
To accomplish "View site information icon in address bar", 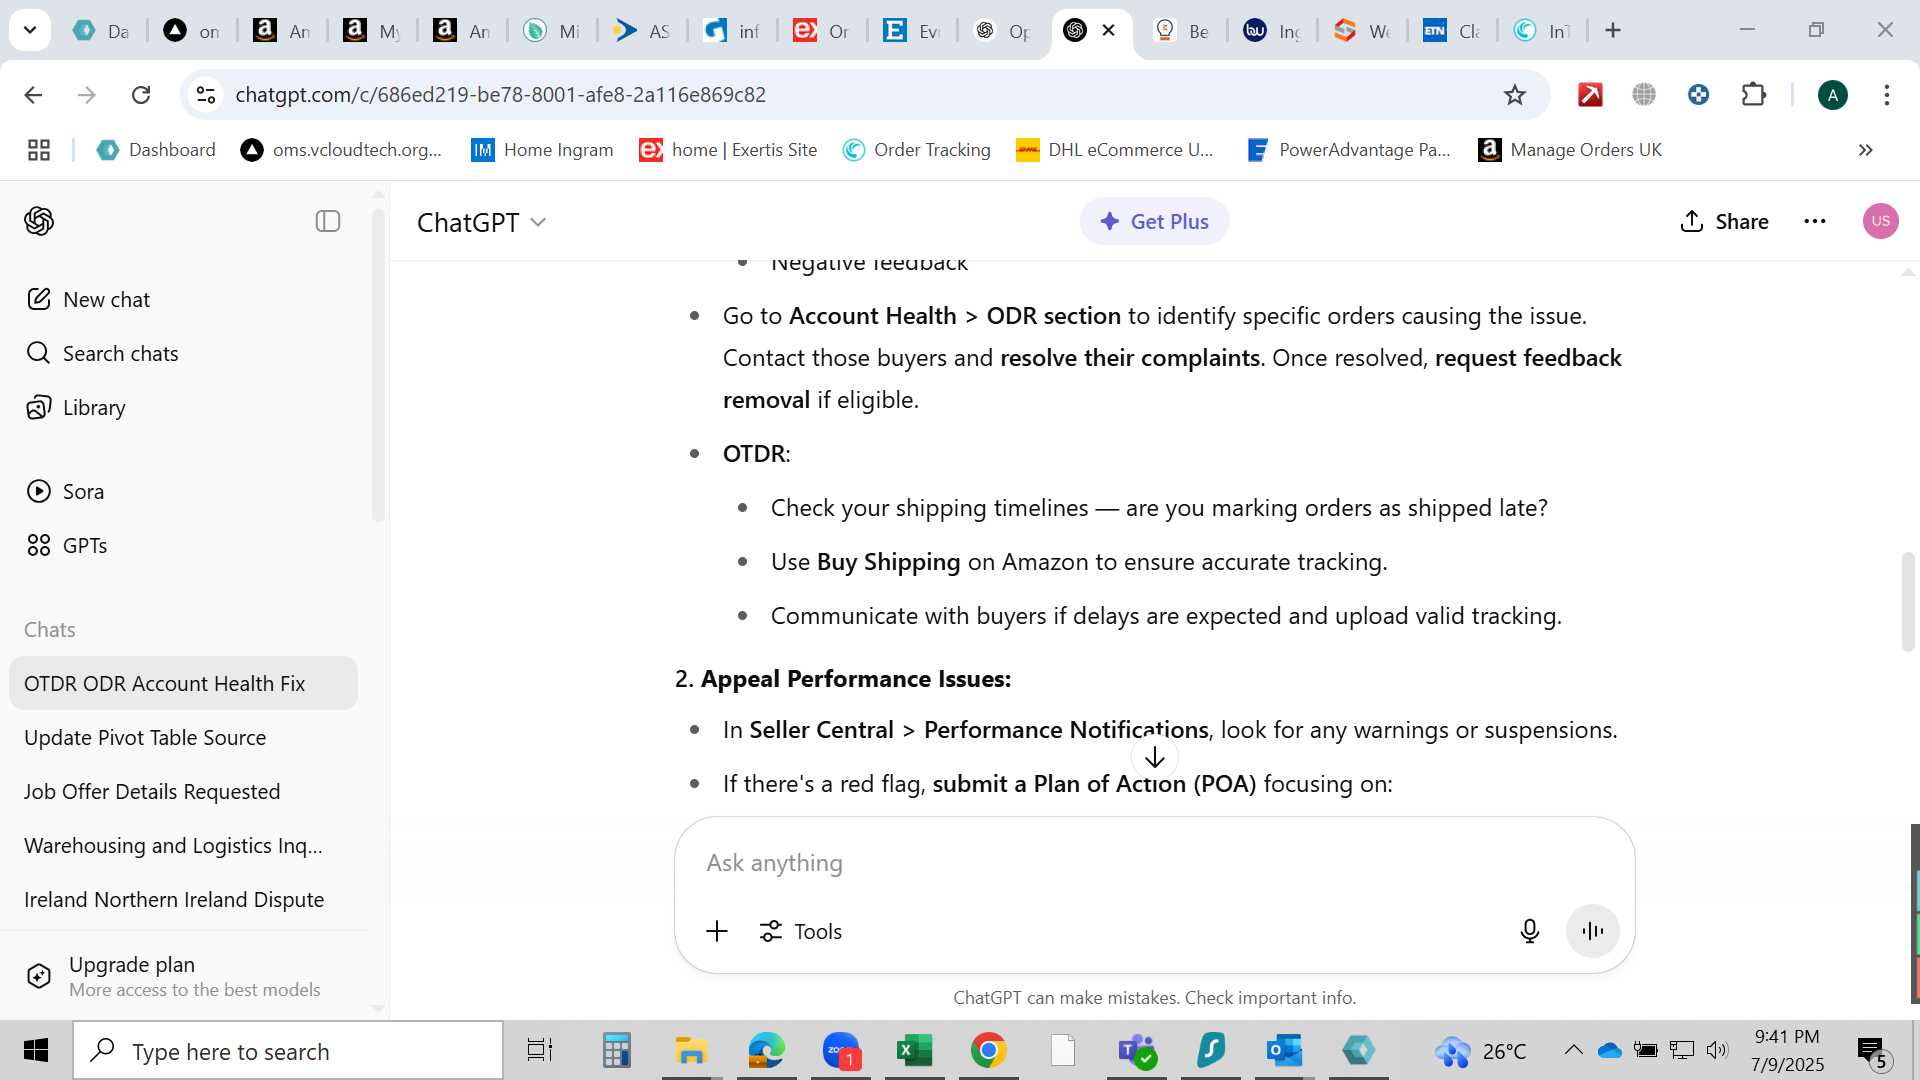I will coord(205,94).
